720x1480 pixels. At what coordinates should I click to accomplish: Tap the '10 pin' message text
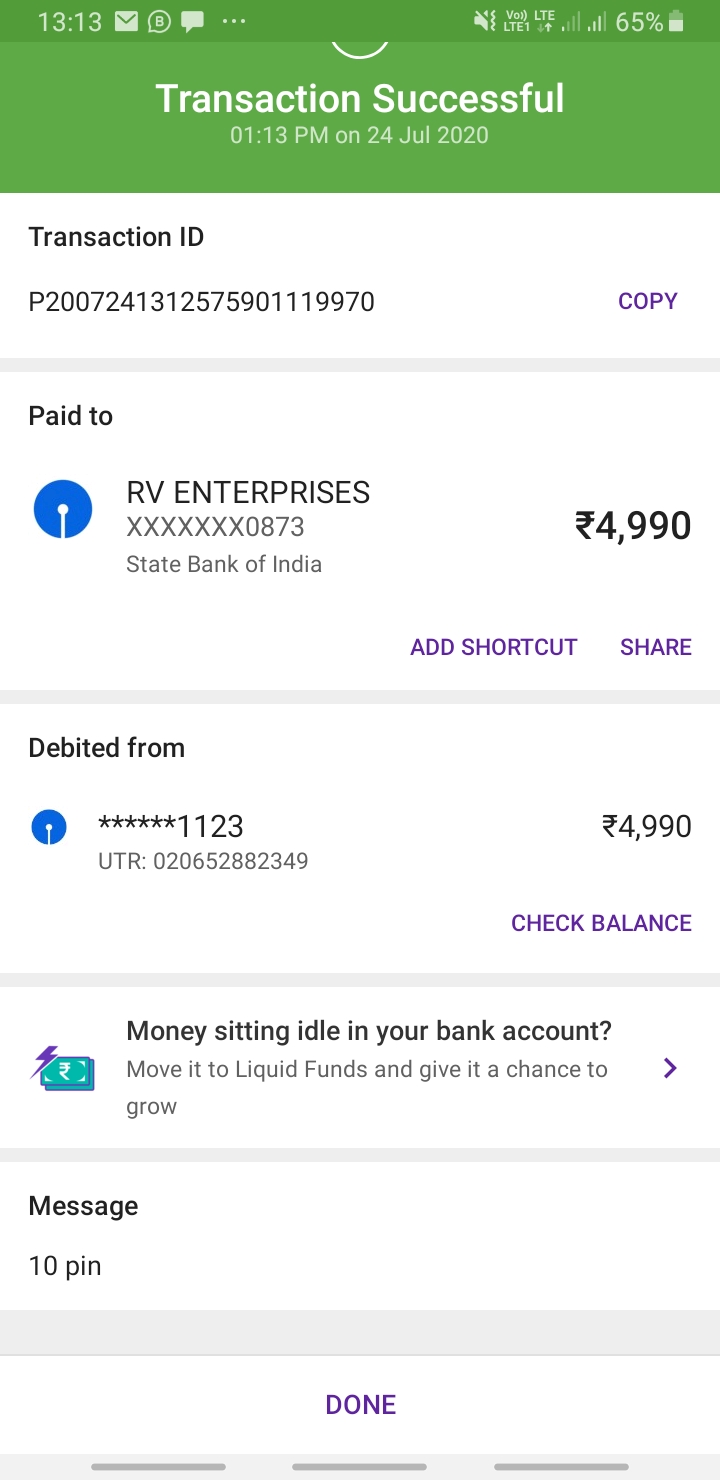point(65,1266)
